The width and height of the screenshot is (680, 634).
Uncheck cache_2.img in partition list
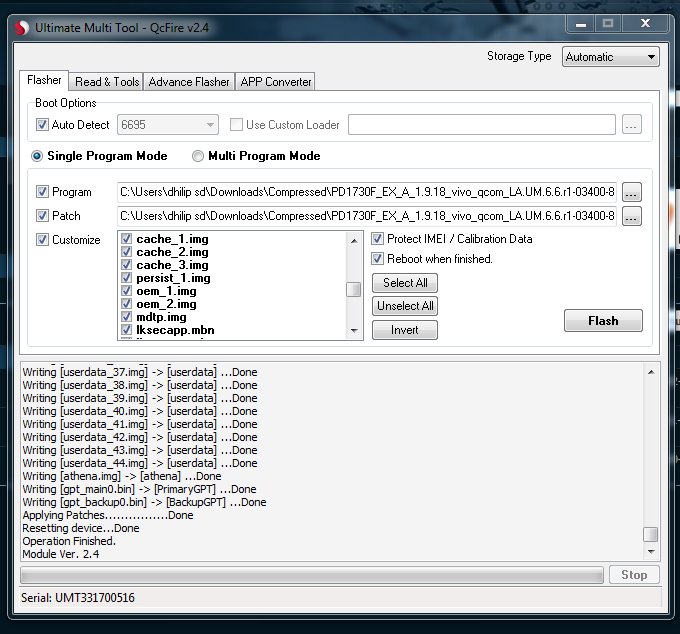[127, 252]
